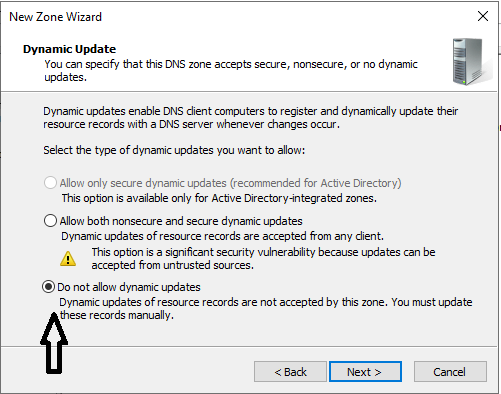This screenshot has width=501, height=394.
Task: Click the black upward arrow annotation
Action: tap(54, 343)
